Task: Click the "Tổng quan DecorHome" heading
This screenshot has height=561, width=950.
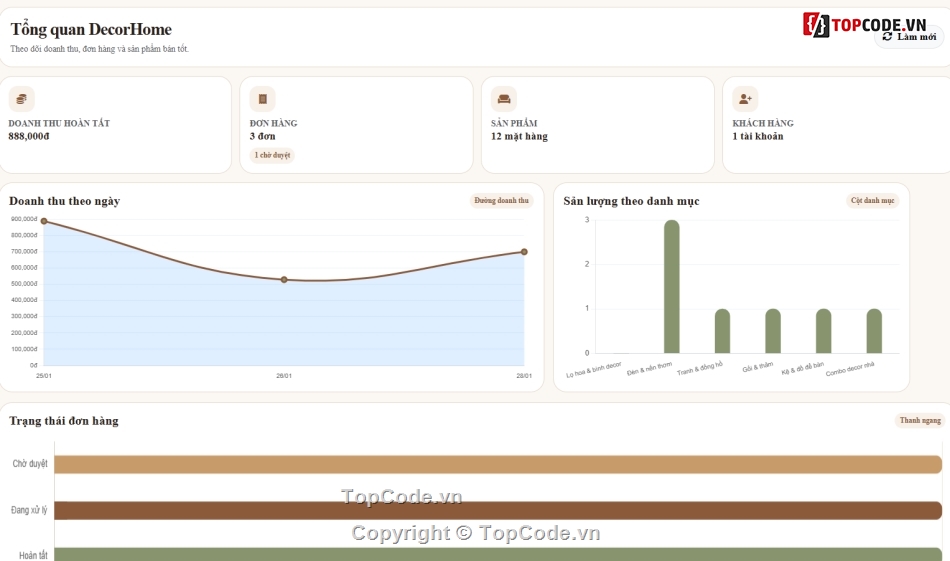Action: [x=91, y=29]
